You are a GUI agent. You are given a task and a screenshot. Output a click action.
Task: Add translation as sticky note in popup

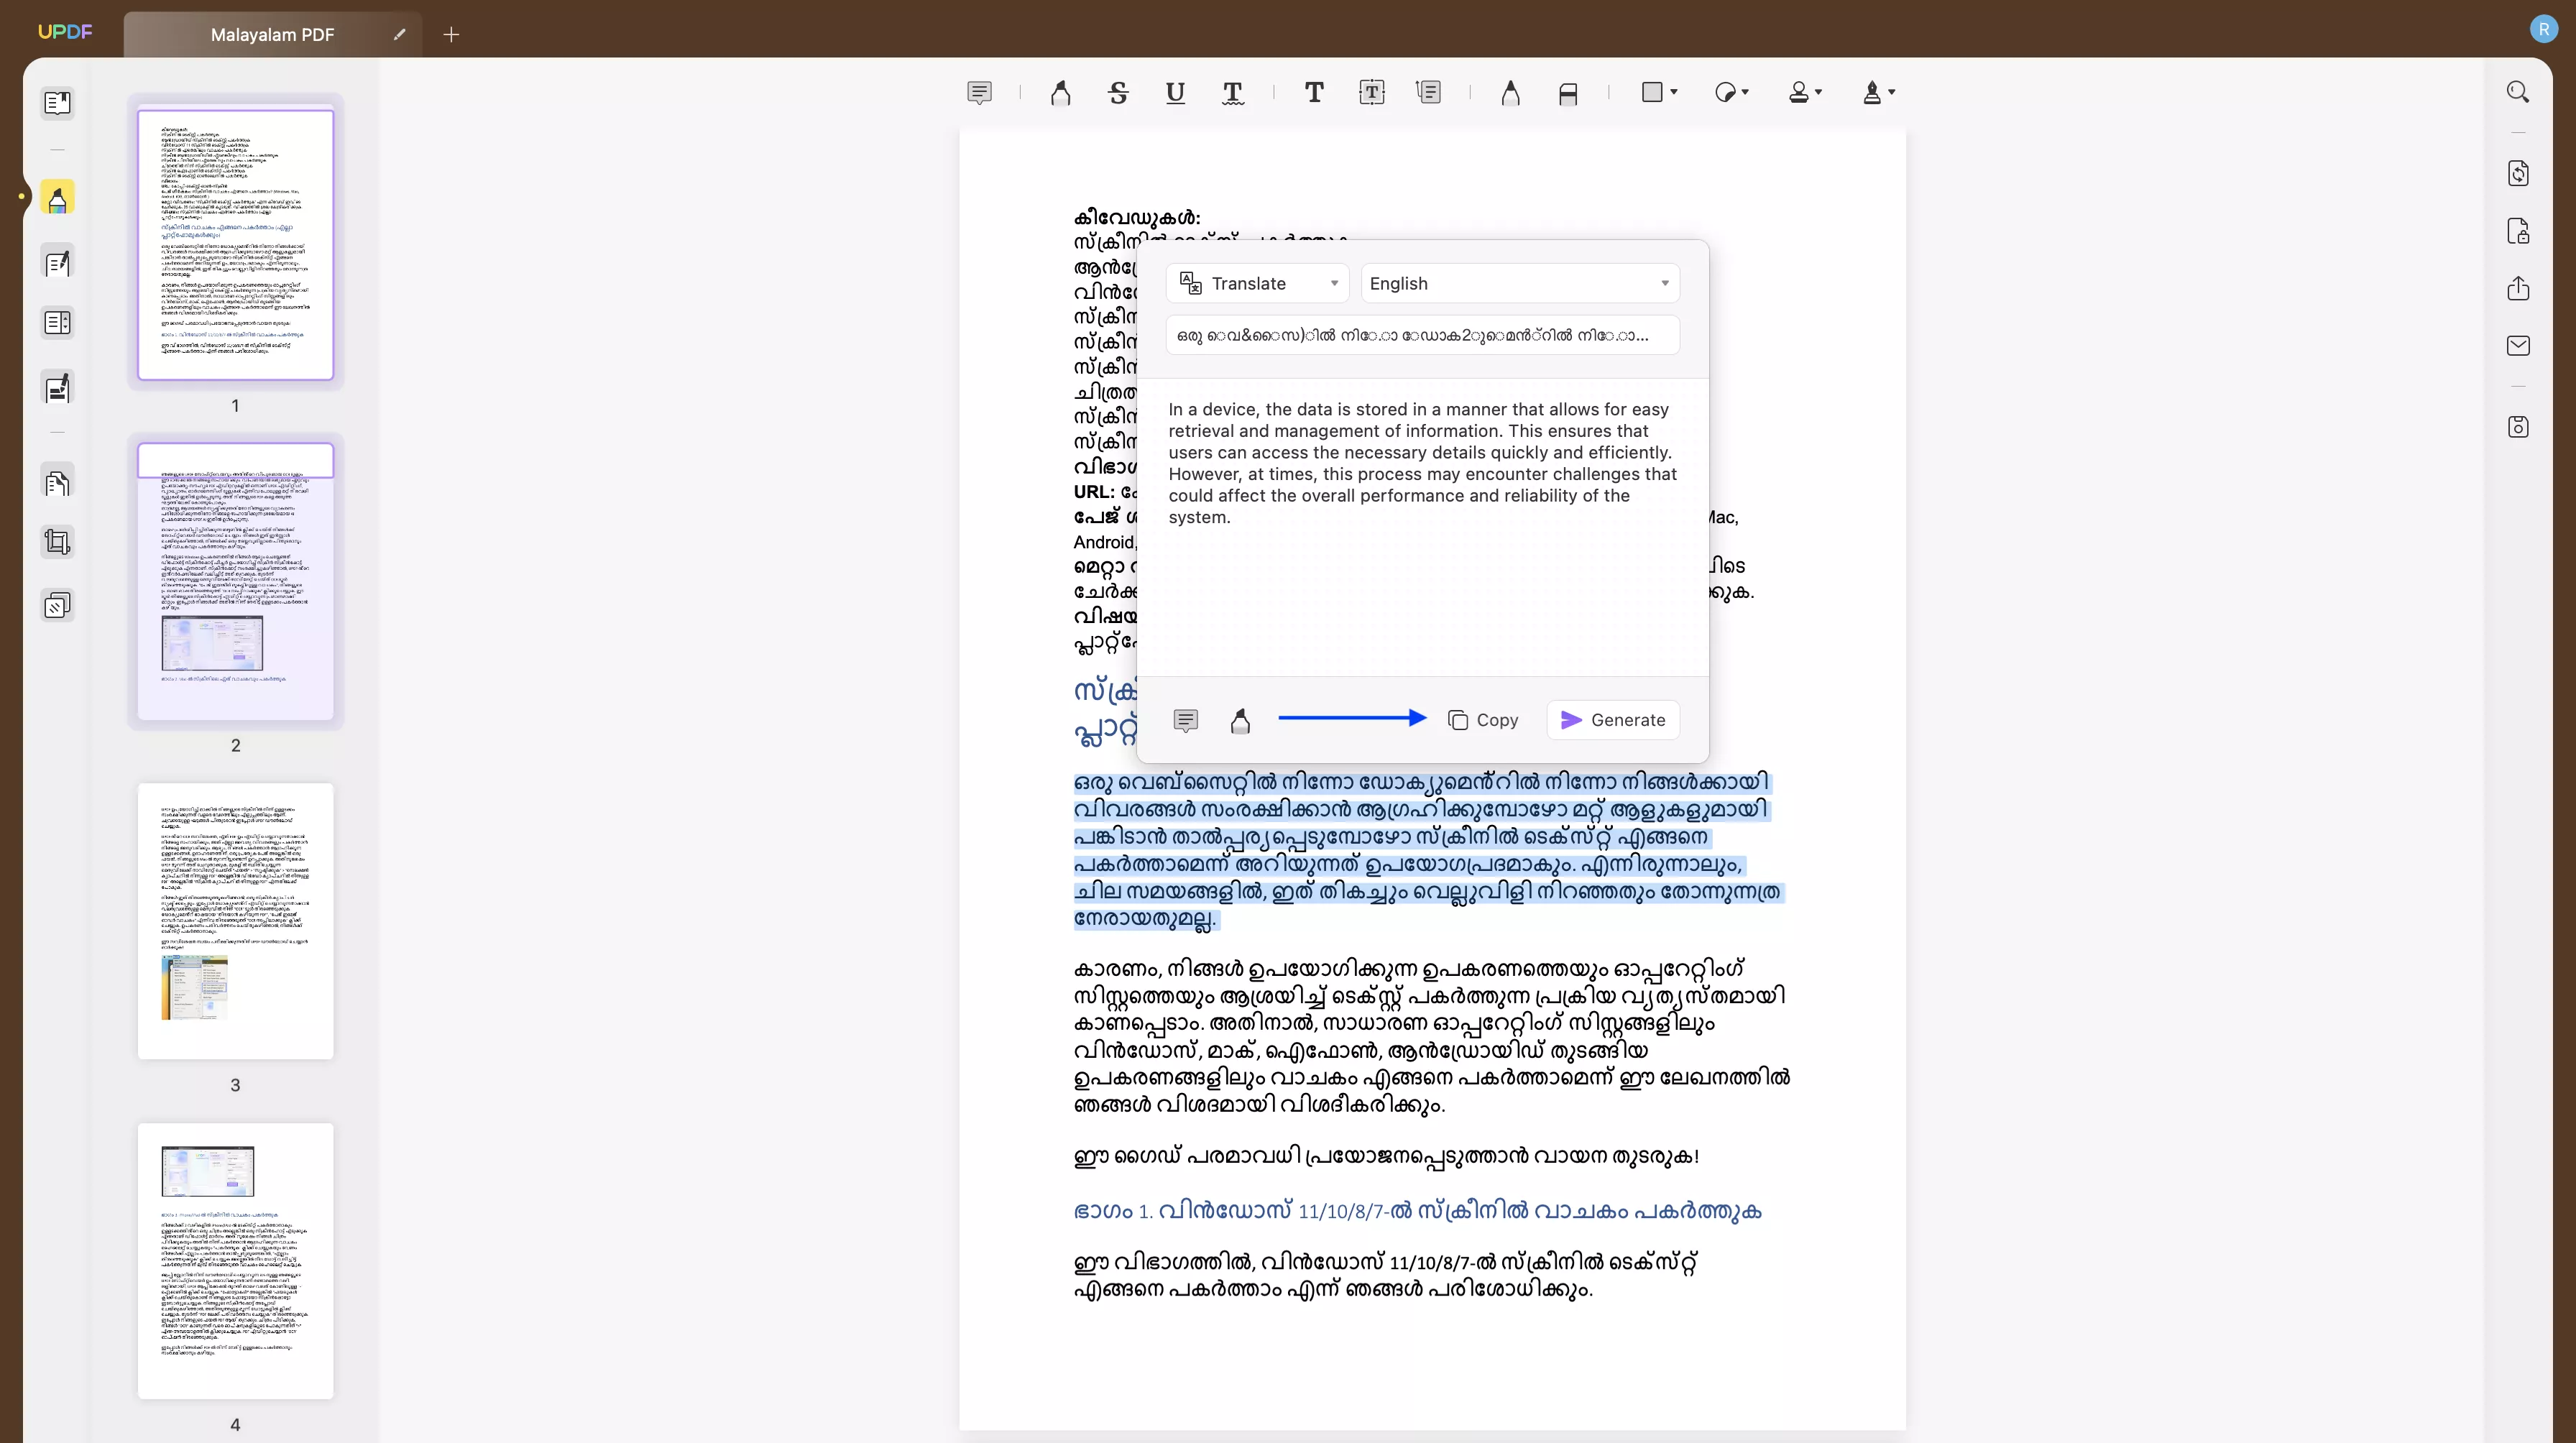click(x=1185, y=720)
